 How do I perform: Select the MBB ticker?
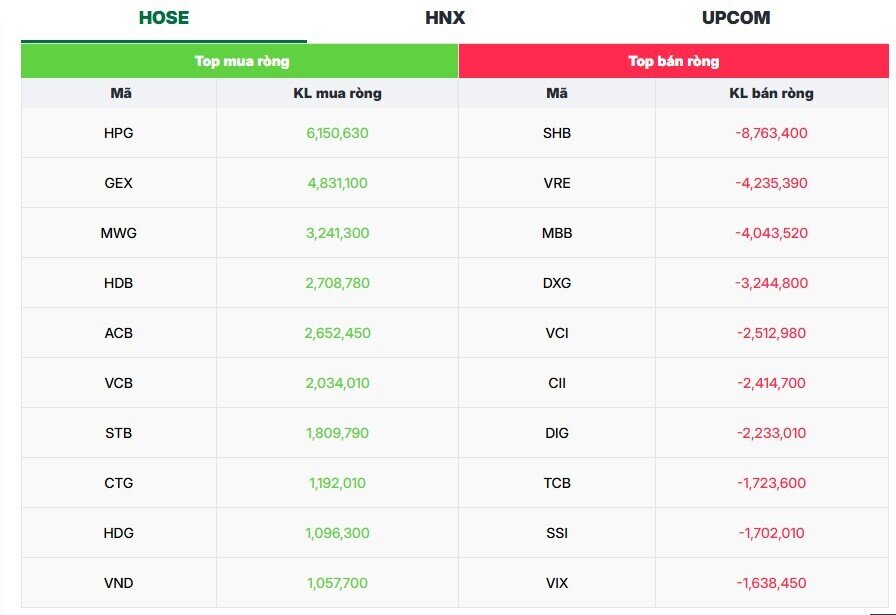pyautogui.click(x=557, y=233)
